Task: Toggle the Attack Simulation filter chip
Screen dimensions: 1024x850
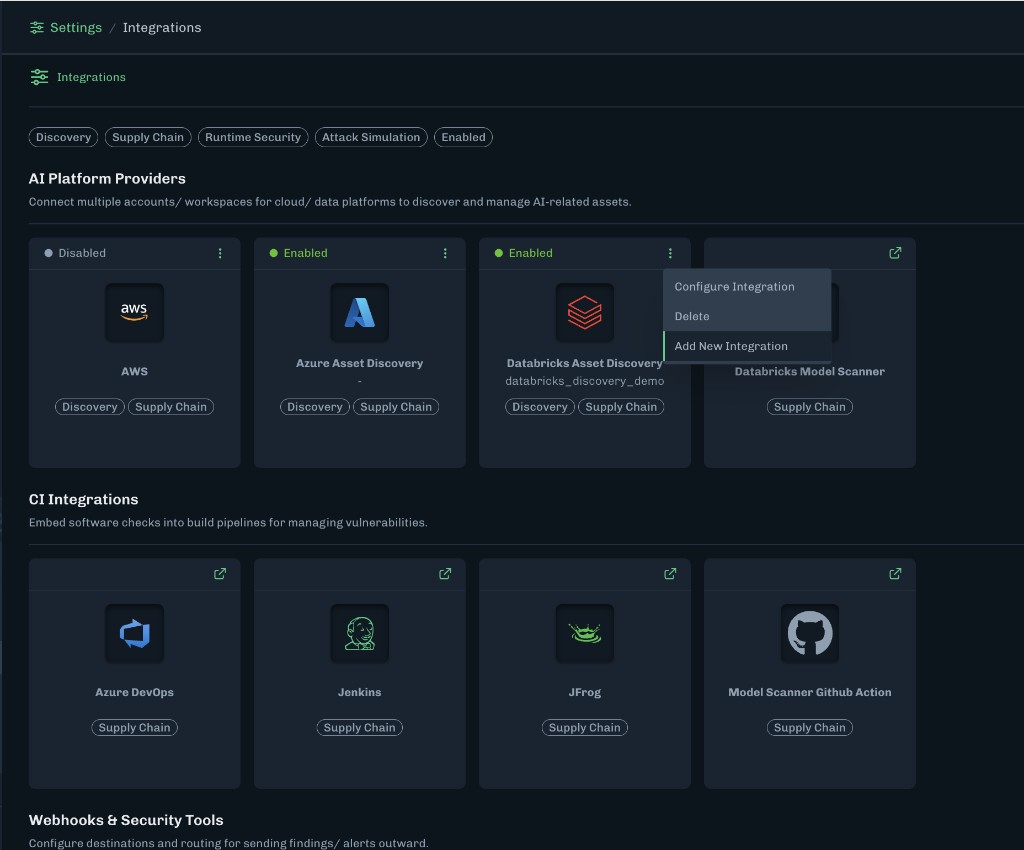Action: click(371, 137)
